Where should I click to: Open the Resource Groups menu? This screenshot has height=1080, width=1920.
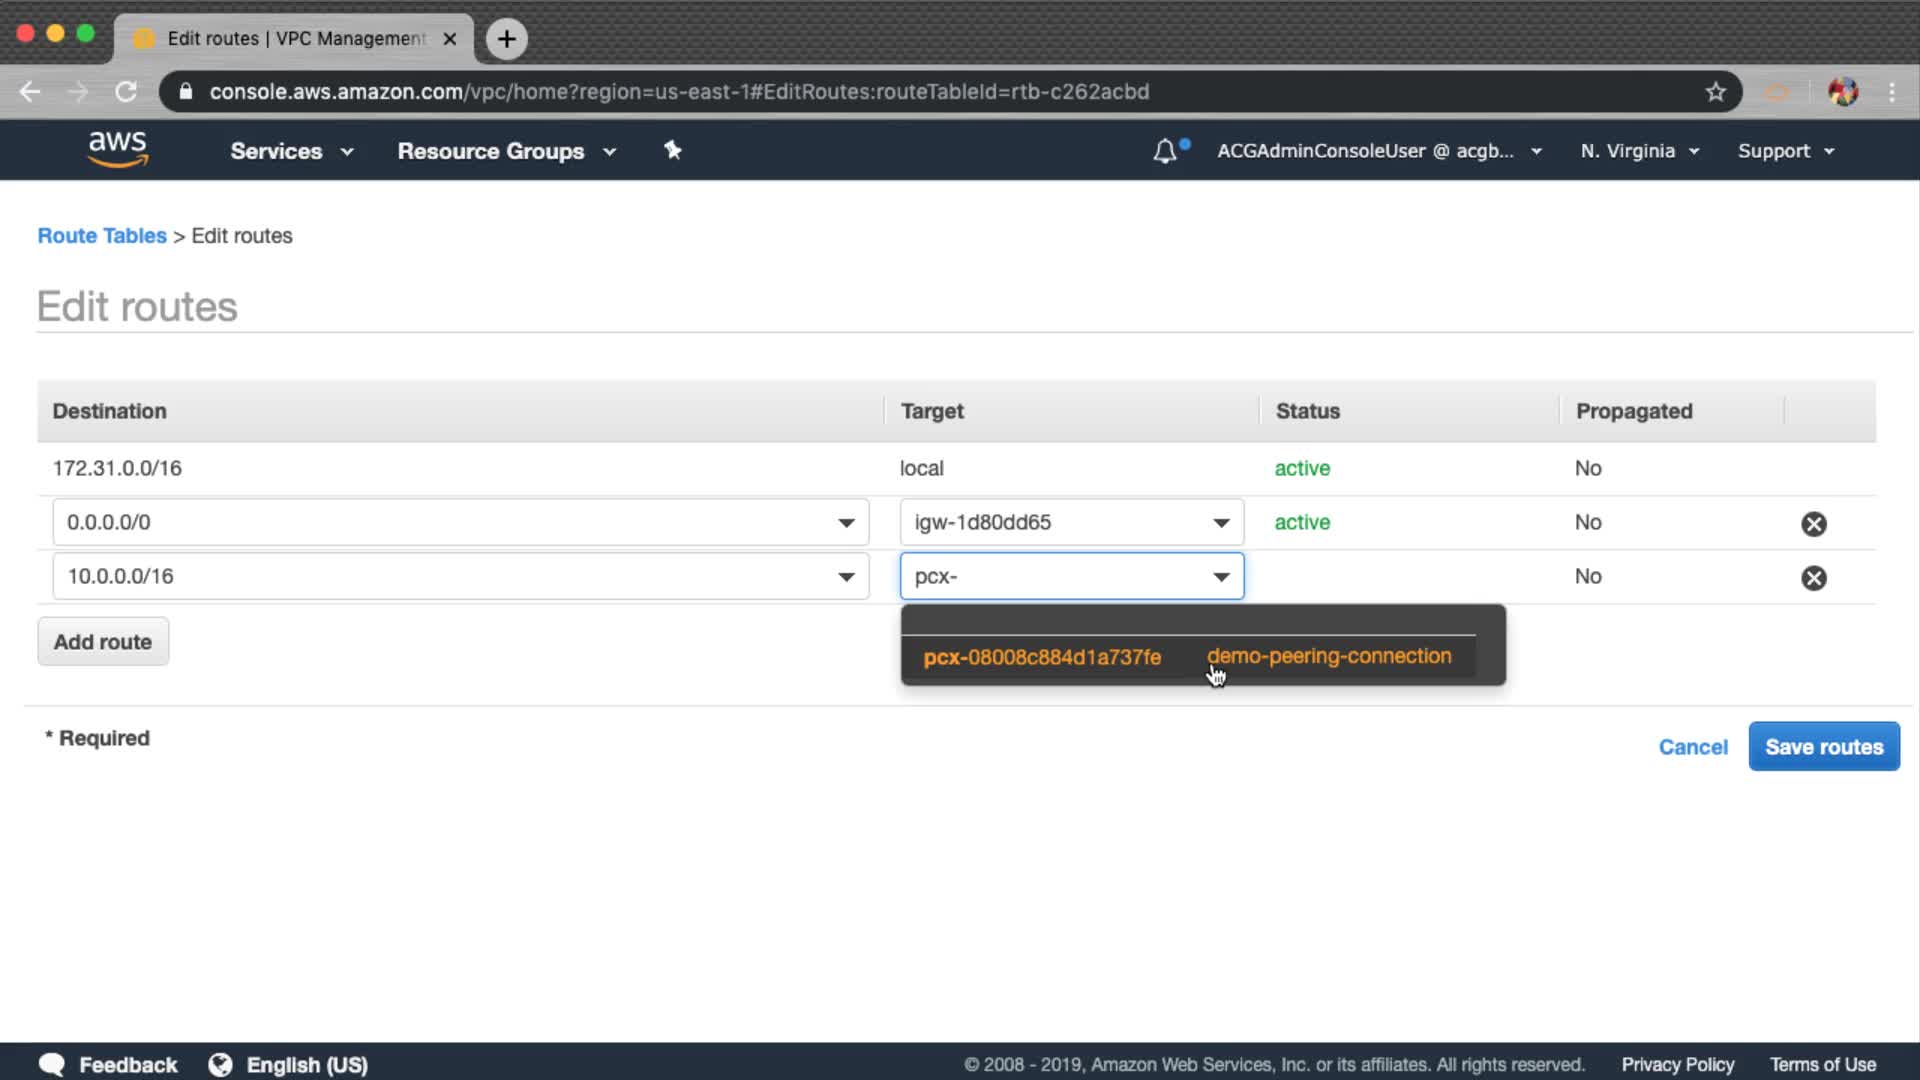click(506, 151)
